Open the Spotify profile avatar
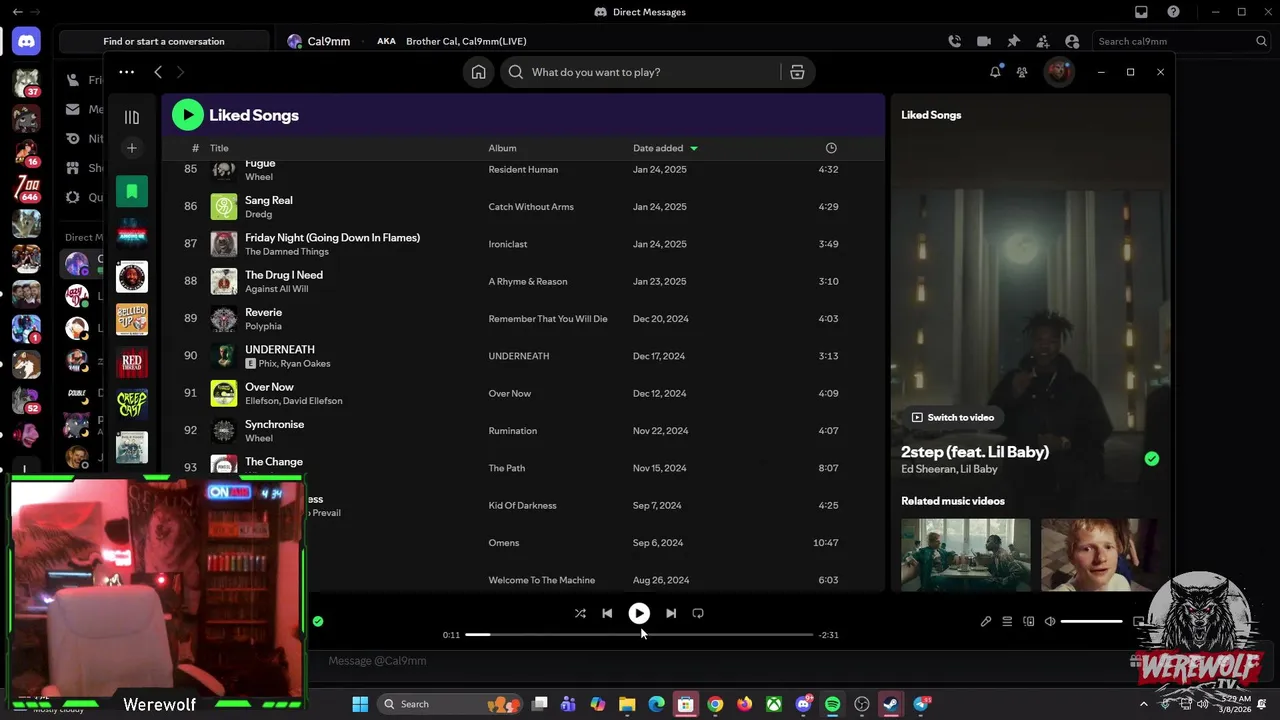1280x720 pixels. [x=1059, y=72]
